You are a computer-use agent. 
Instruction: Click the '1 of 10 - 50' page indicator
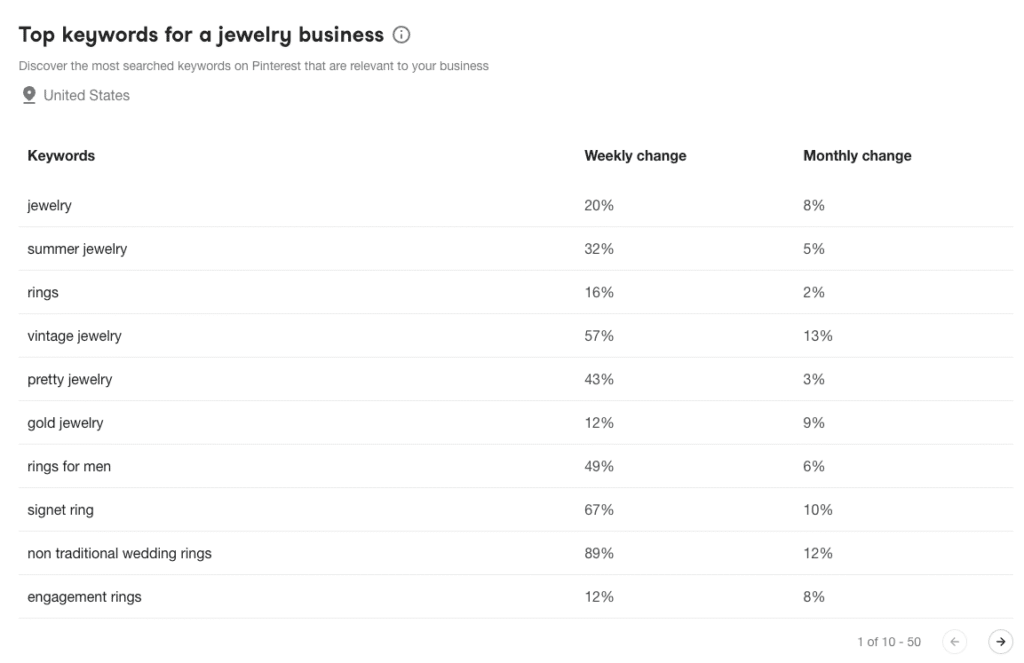click(889, 641)
